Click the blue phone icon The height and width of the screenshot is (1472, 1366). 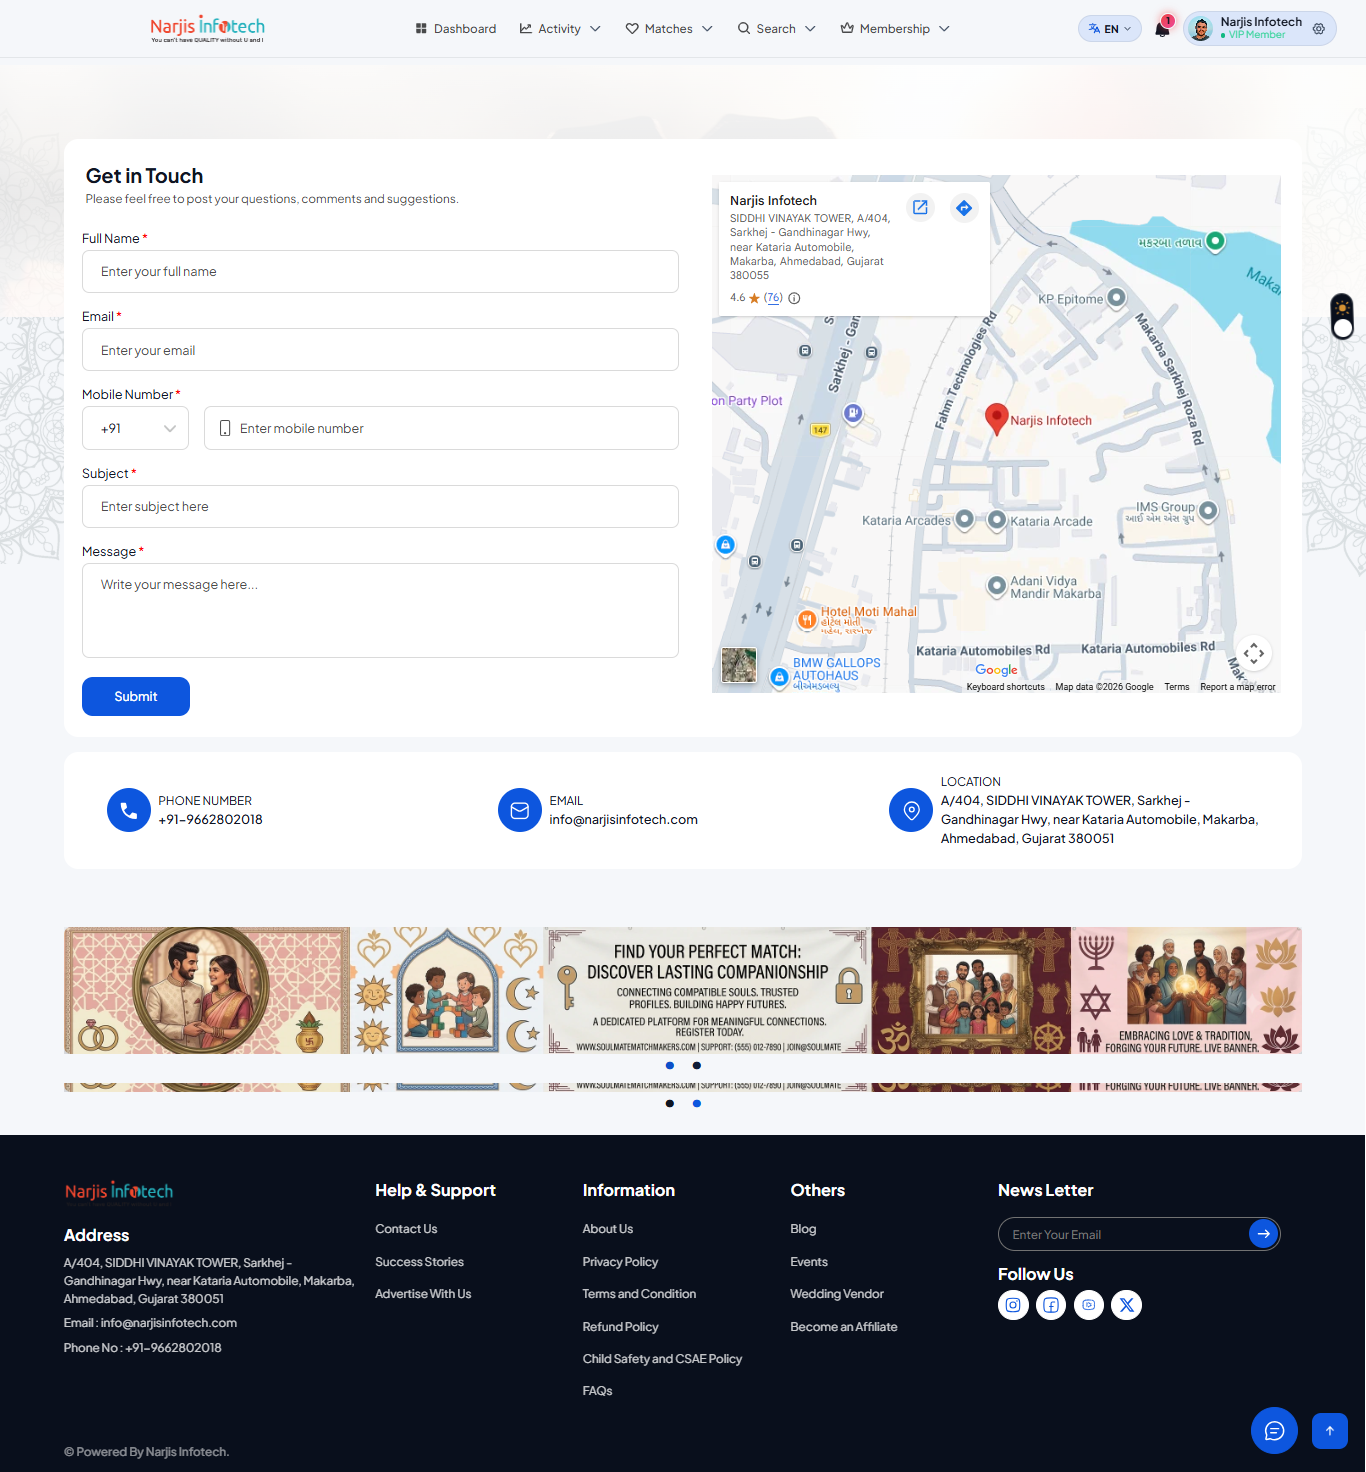129,810
